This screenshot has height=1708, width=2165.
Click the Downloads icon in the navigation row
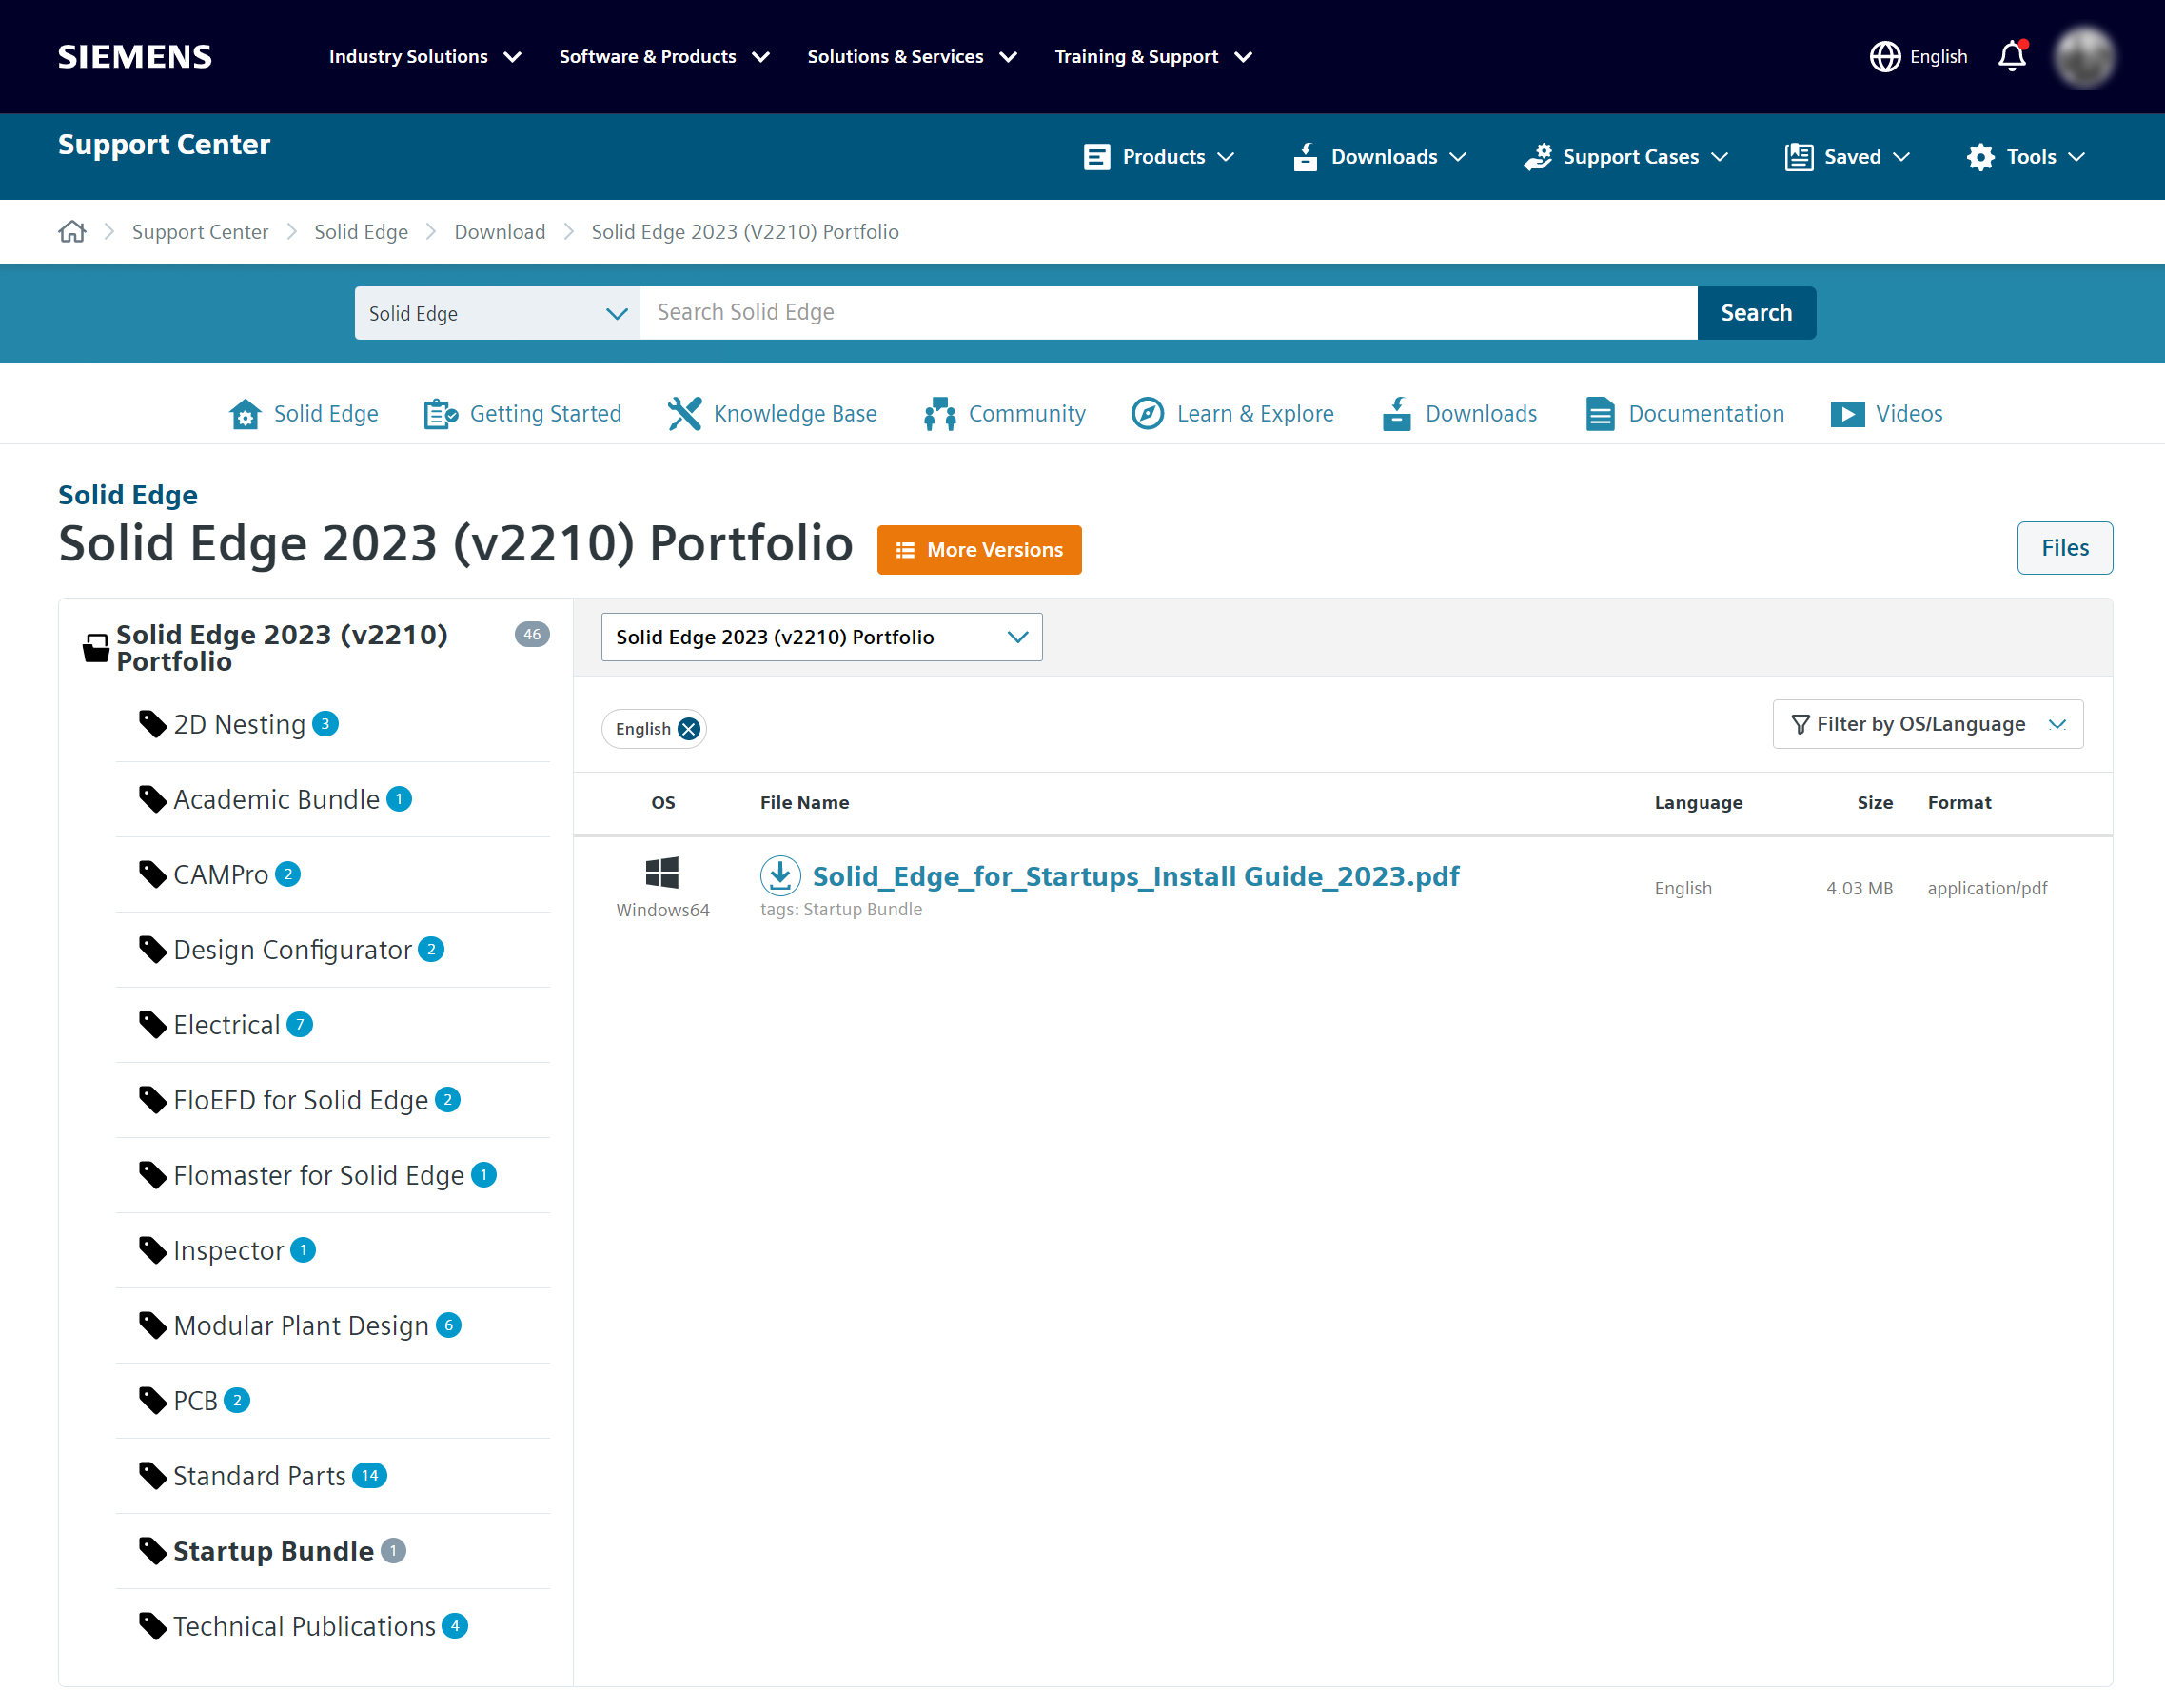coord(1396,413)
